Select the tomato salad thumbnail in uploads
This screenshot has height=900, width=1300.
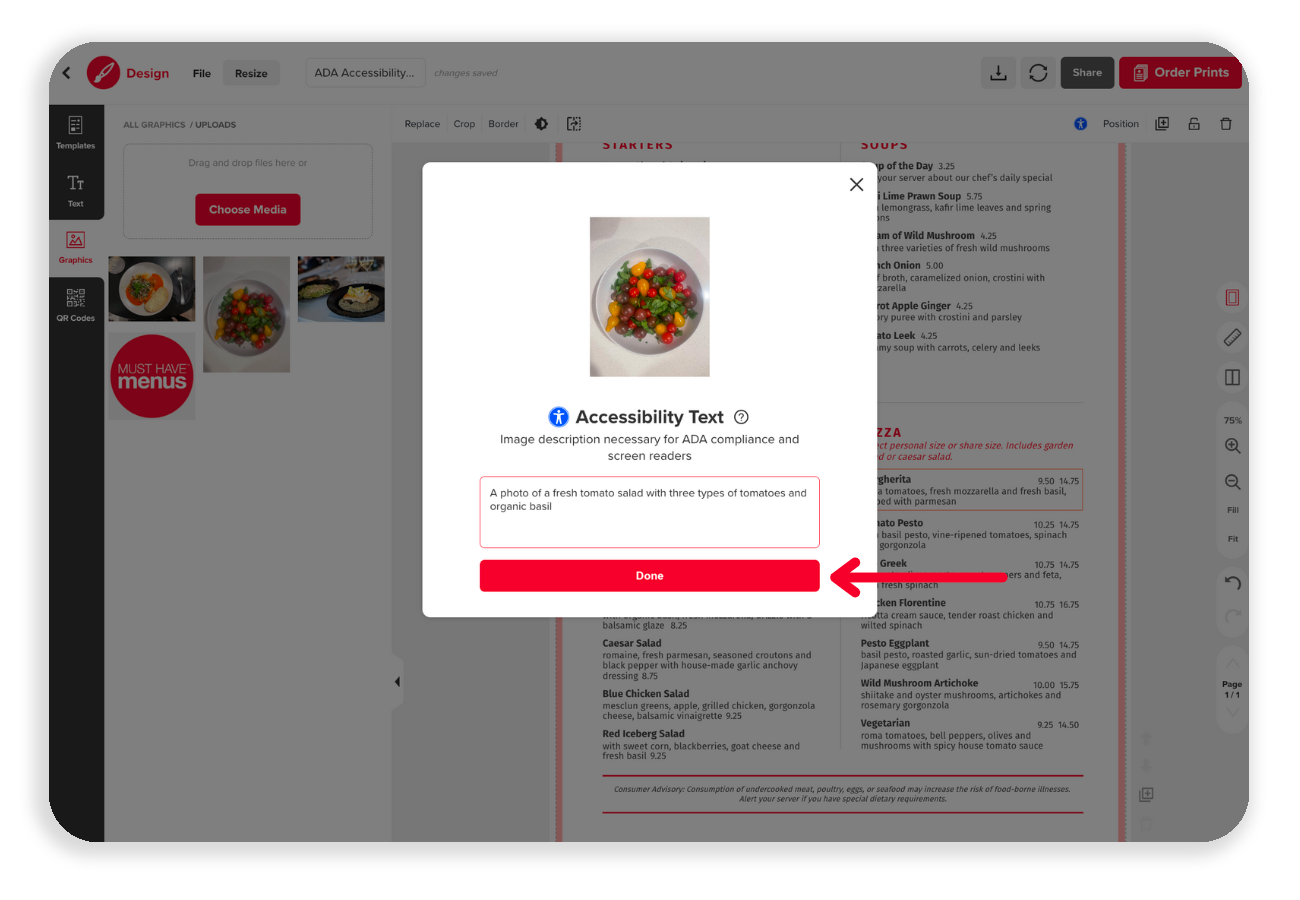246,314
